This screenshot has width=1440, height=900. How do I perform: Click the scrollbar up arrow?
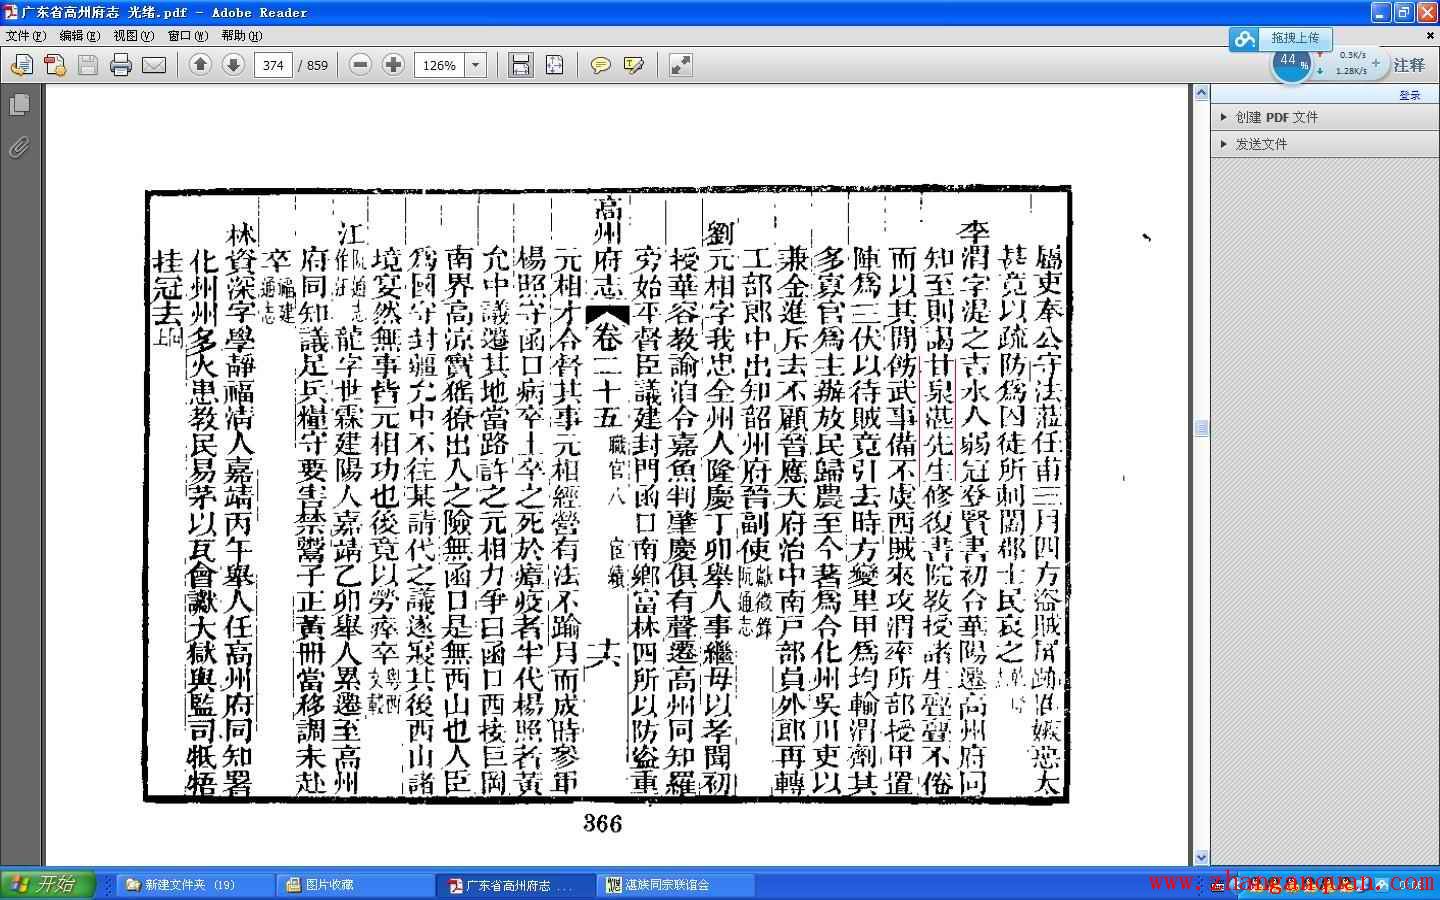click(1201, 93)
